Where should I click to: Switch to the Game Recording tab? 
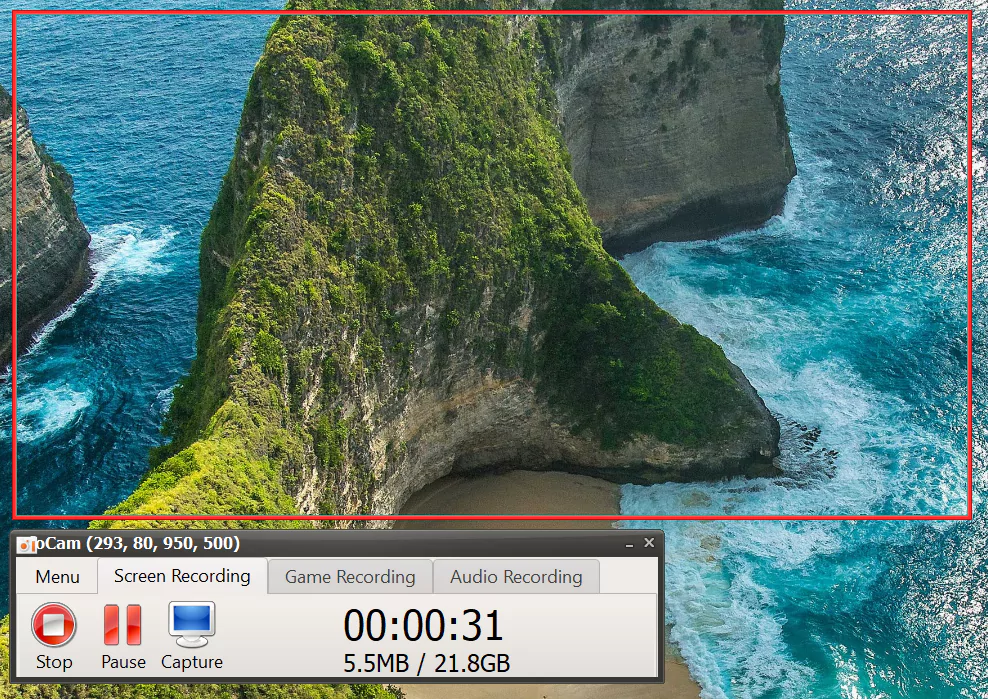pyautogui.click(x=349, y=577)
